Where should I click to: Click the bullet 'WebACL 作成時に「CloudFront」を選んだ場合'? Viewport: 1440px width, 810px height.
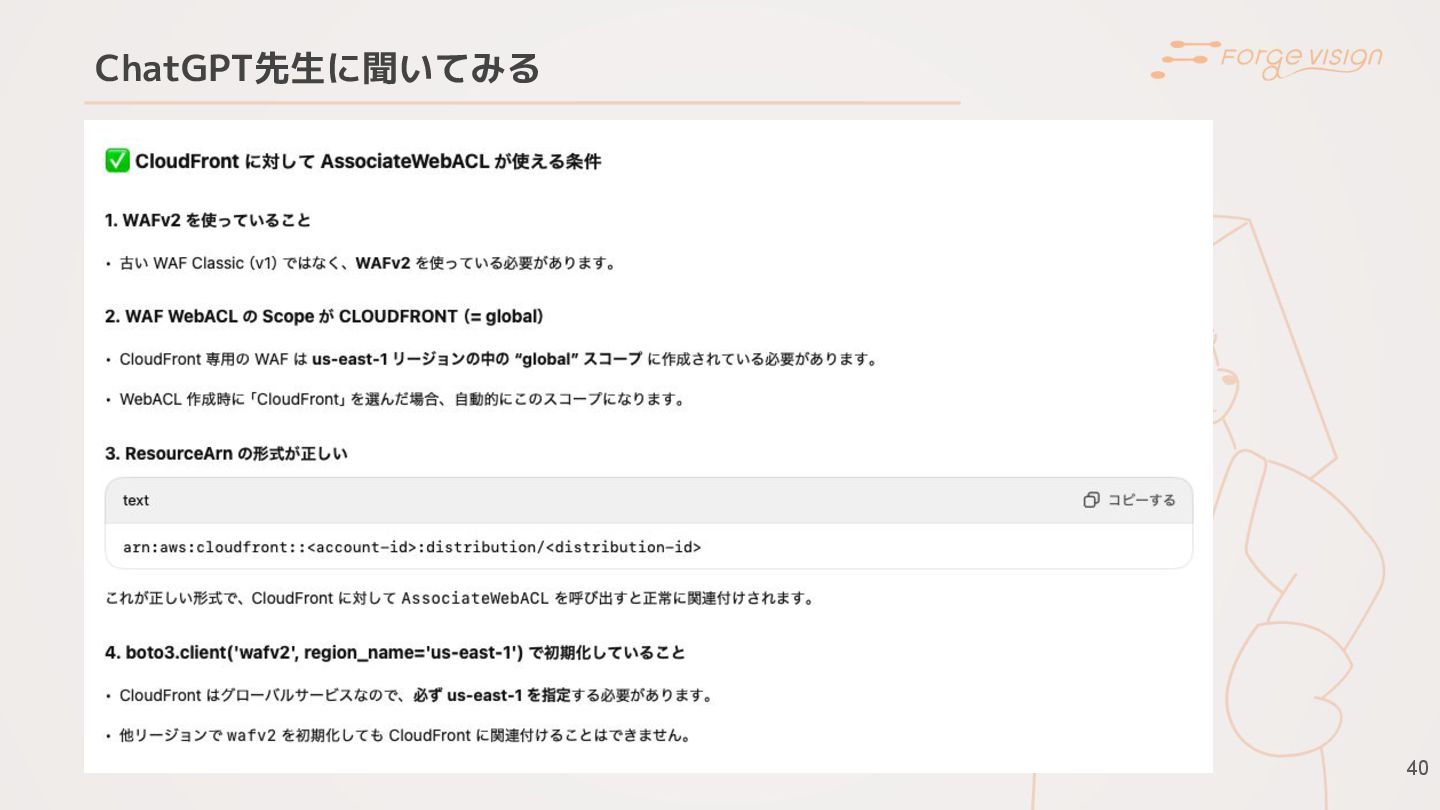click(395, 399)
